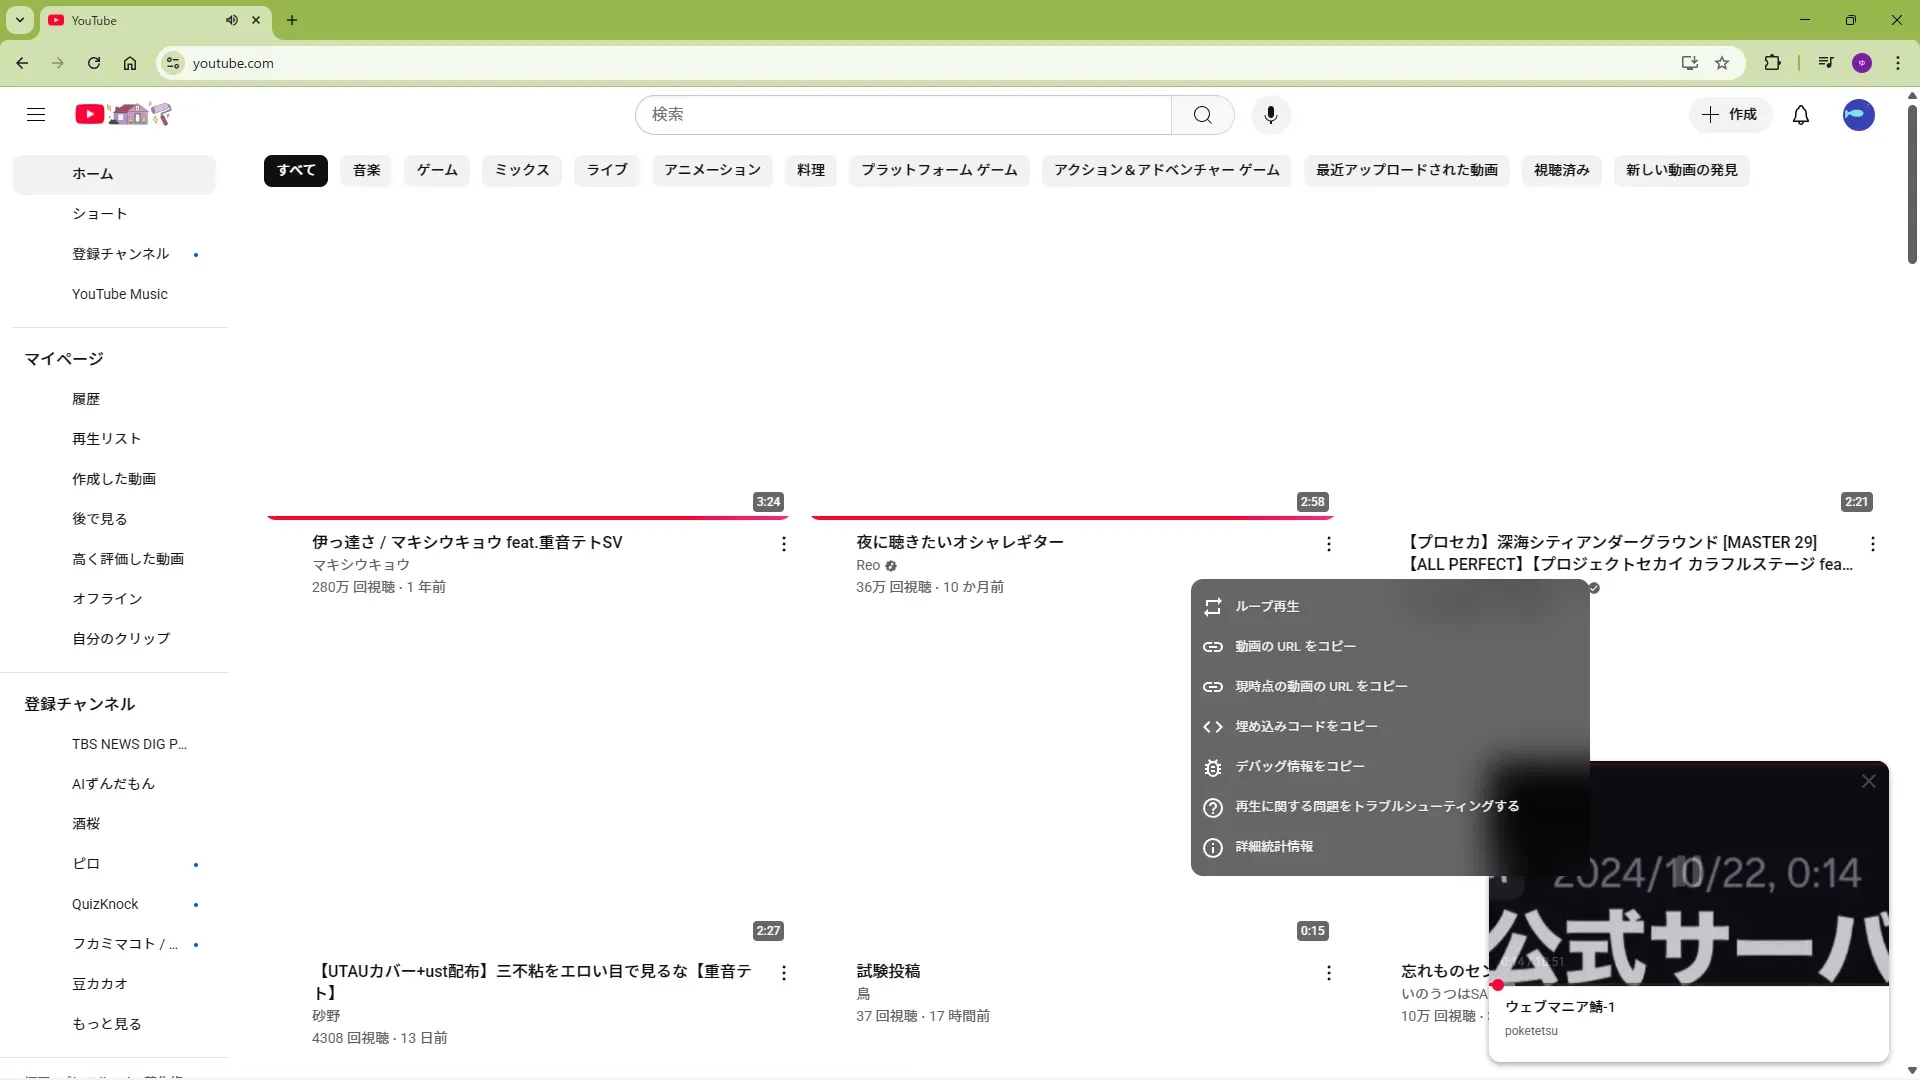The width and height of the screenshot is (1920, 1080).
Task: Open the notifications bell
Action: click(1800, 115)
